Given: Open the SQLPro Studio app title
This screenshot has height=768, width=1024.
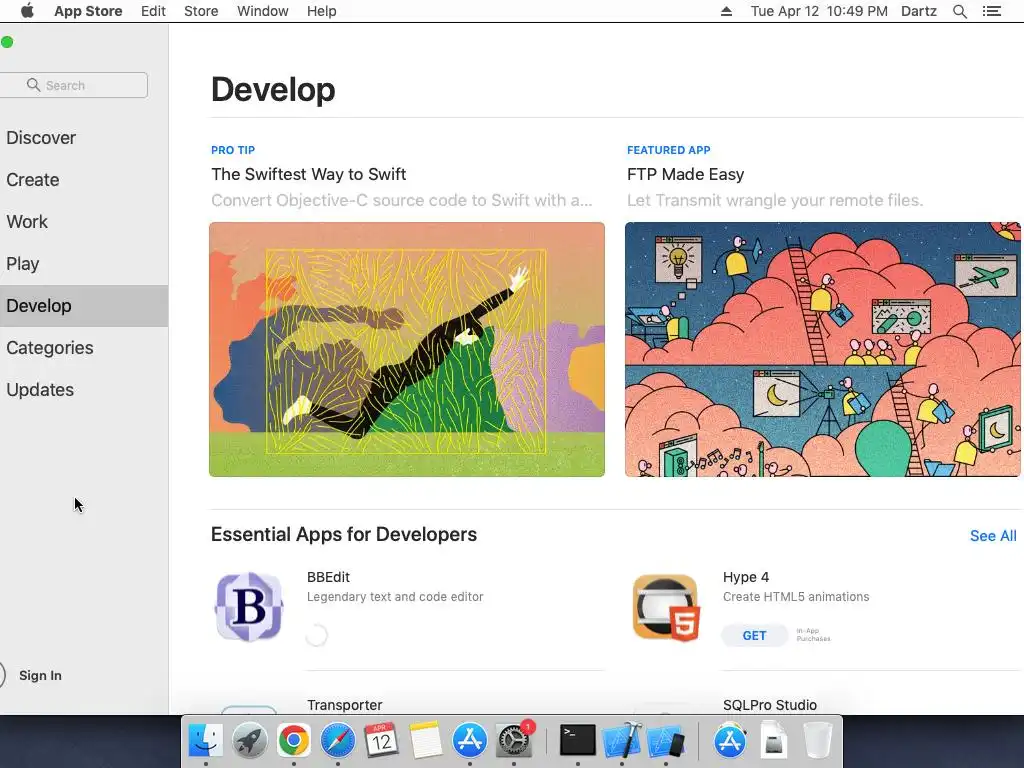Looking at the screenshot, I should (x=769, y=705).
